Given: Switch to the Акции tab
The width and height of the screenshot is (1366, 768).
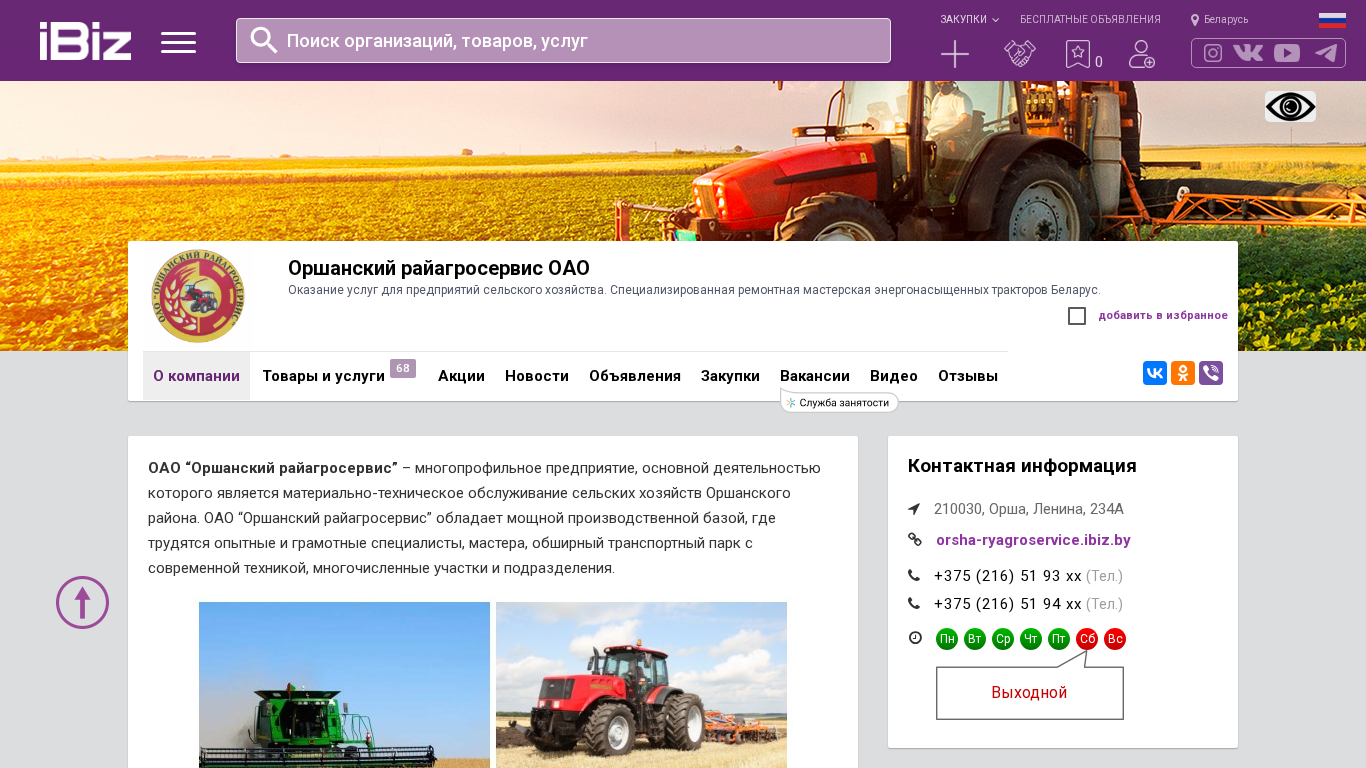Looking at the screenshot, I should tap(461, 376).
